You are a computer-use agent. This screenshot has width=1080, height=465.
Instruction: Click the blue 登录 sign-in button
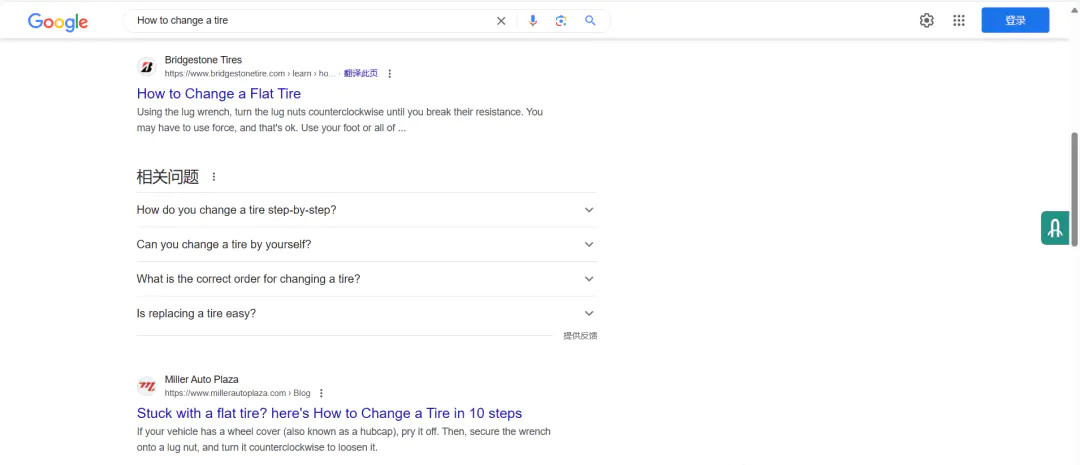[x=1015, y=21]
